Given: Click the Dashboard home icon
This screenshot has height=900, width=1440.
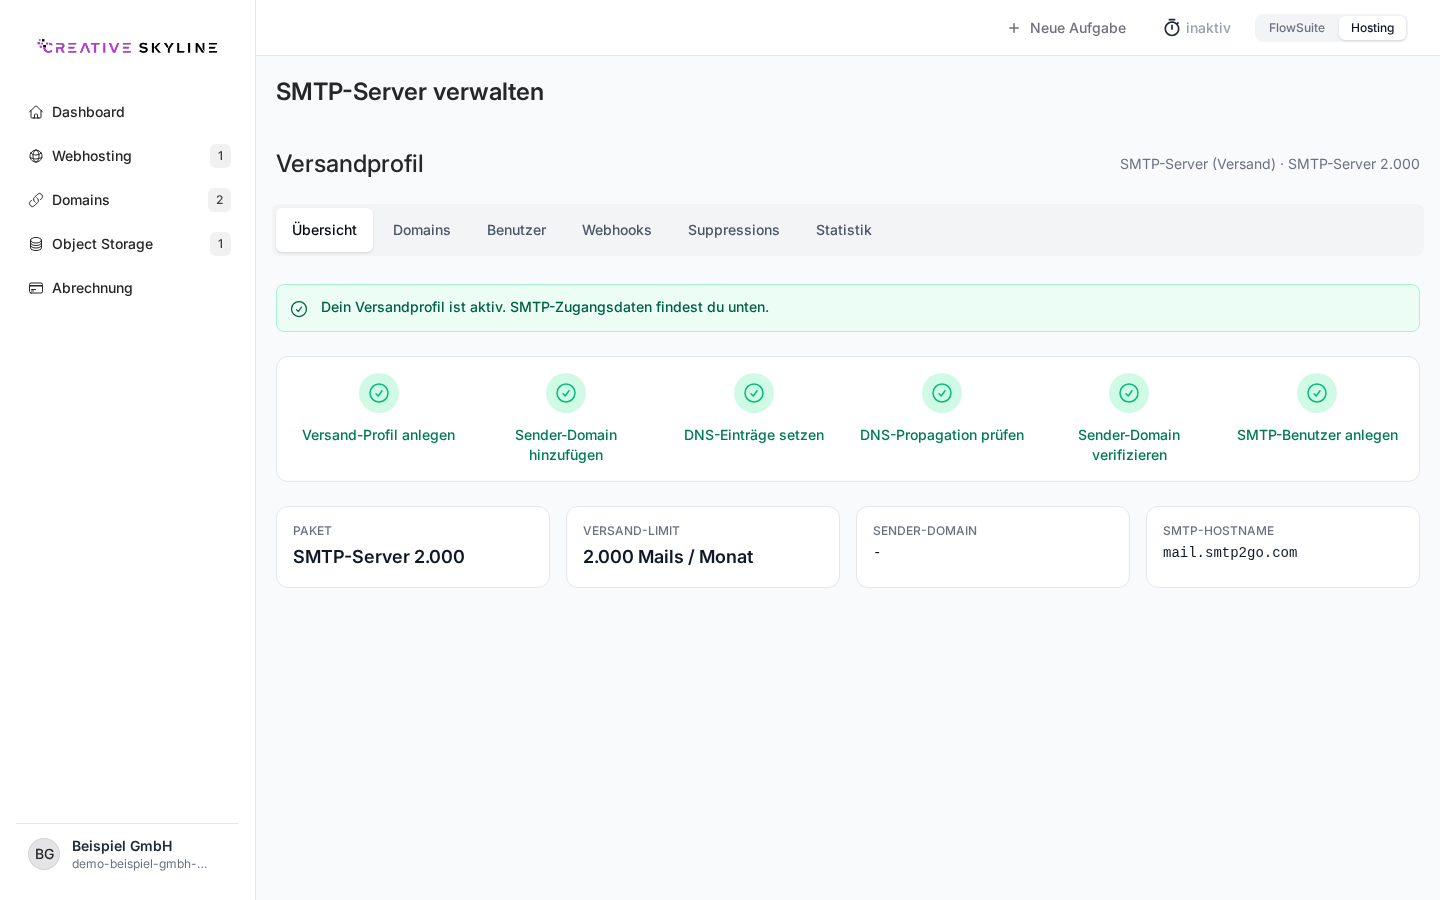Looking at the screenshot, I should [x=36, y=112].
